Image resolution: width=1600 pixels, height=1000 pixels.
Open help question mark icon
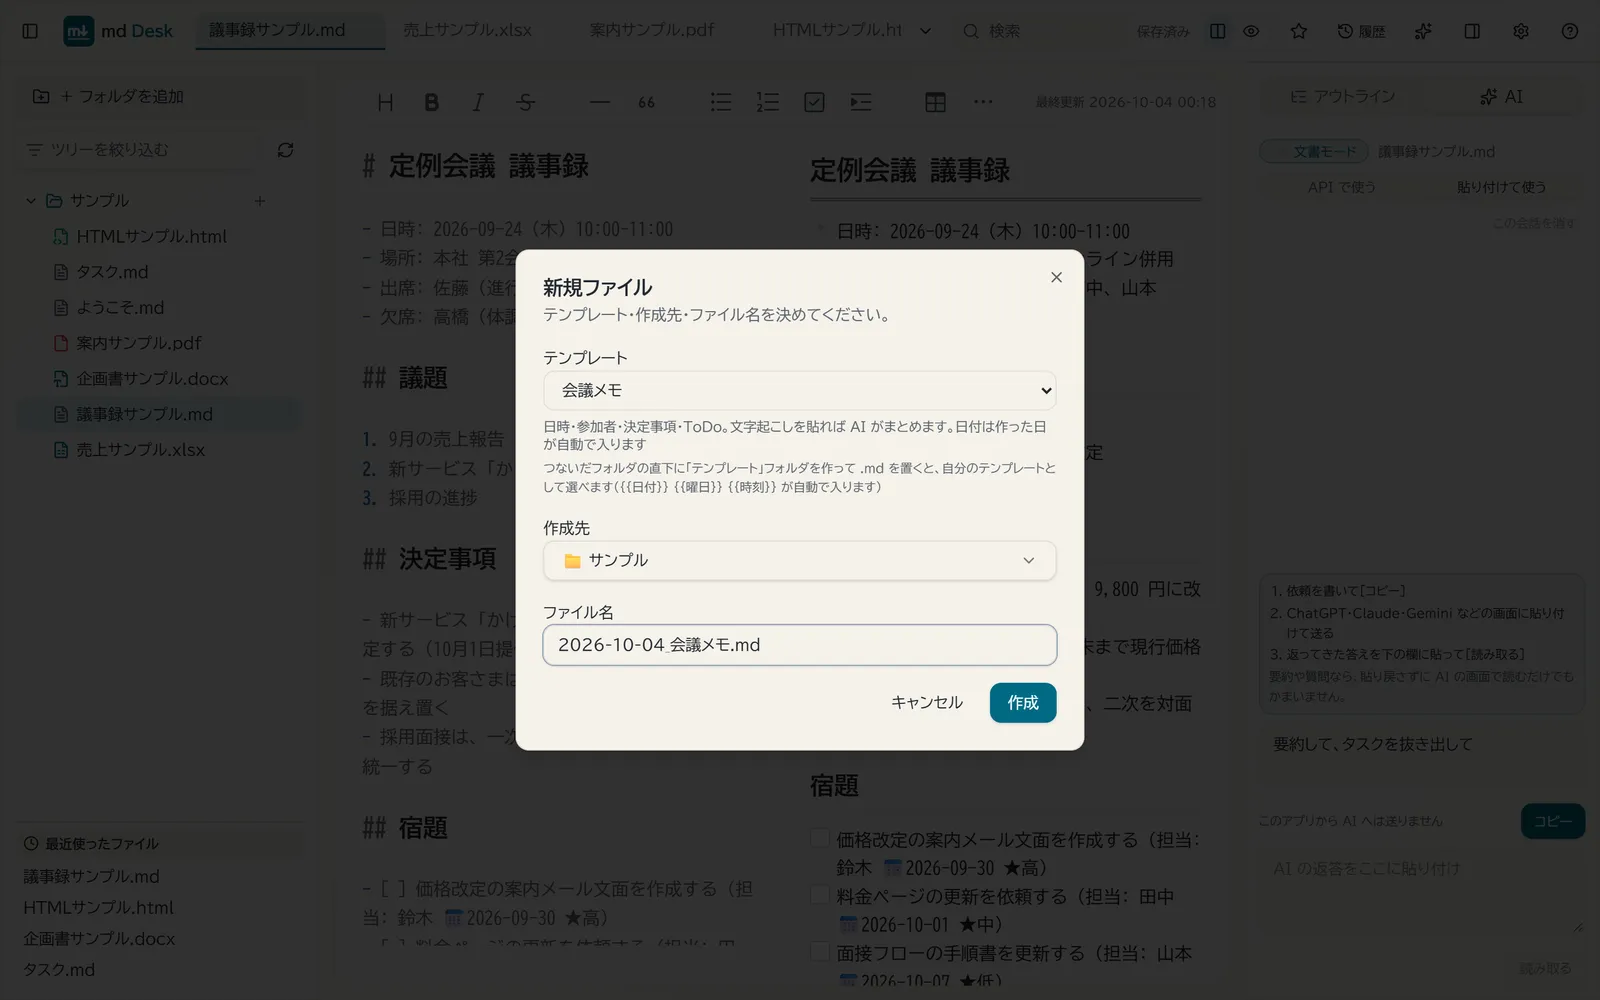[1570, 31]
